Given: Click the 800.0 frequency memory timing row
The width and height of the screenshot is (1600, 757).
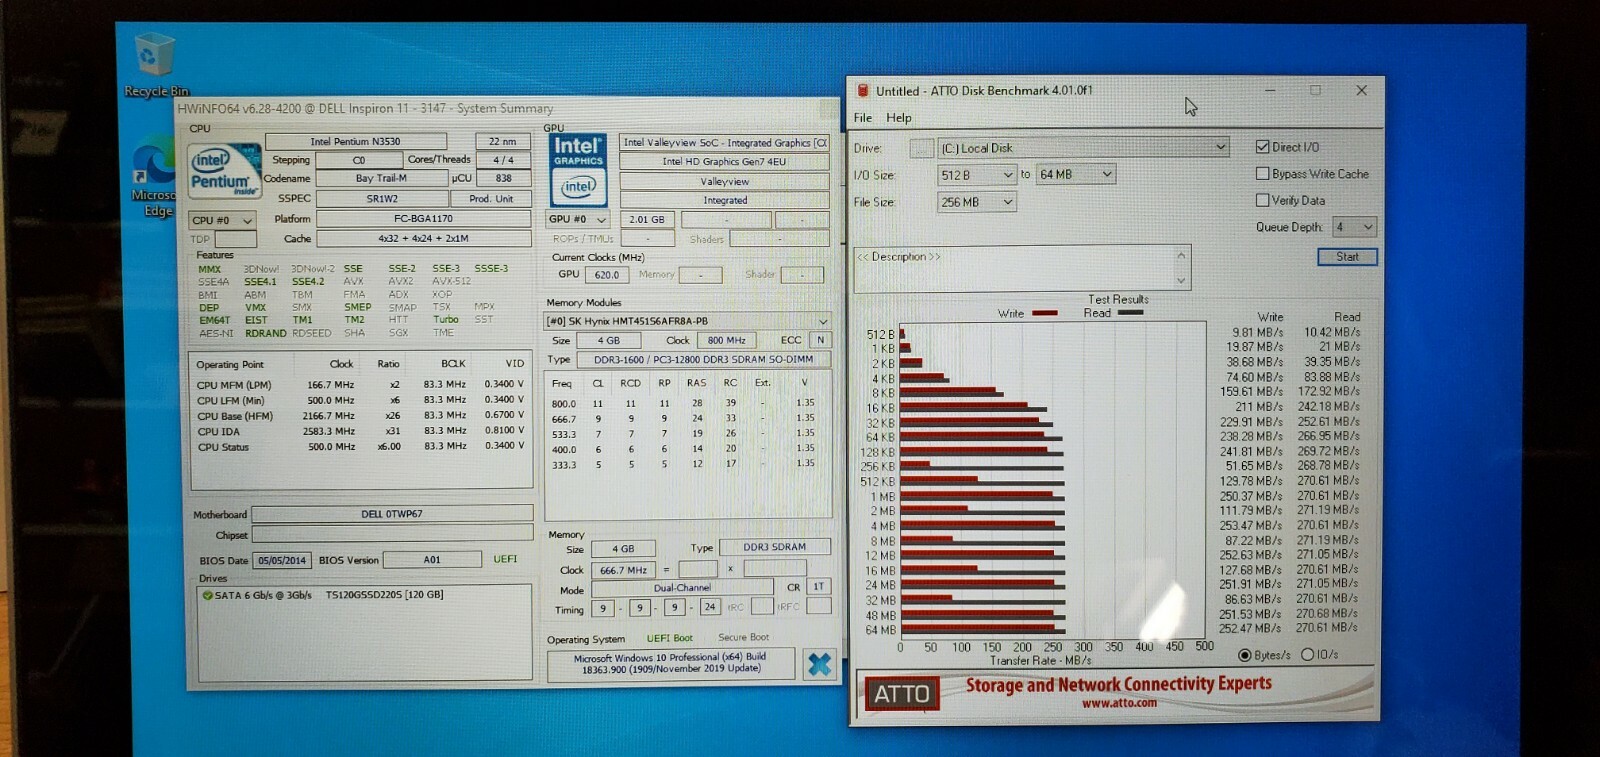Looking at the screenshot, I should (684, 404).
